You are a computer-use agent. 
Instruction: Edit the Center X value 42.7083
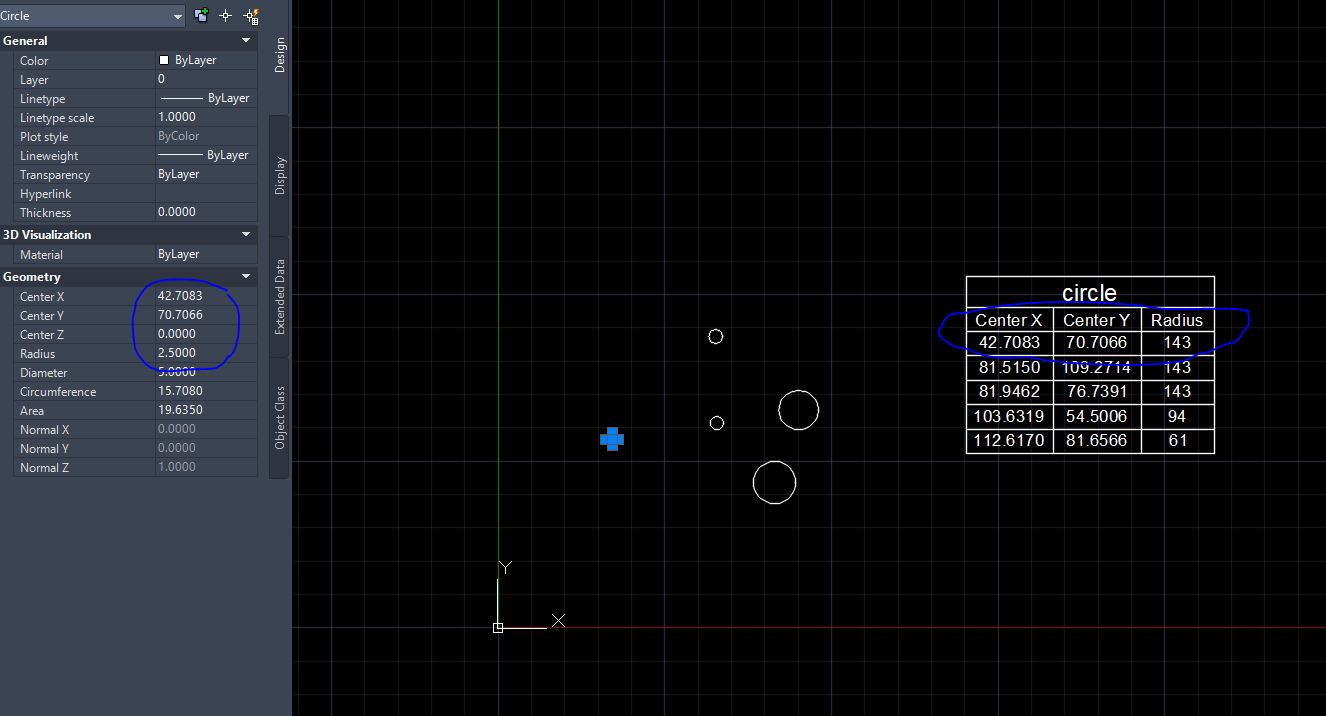(206, 296)
